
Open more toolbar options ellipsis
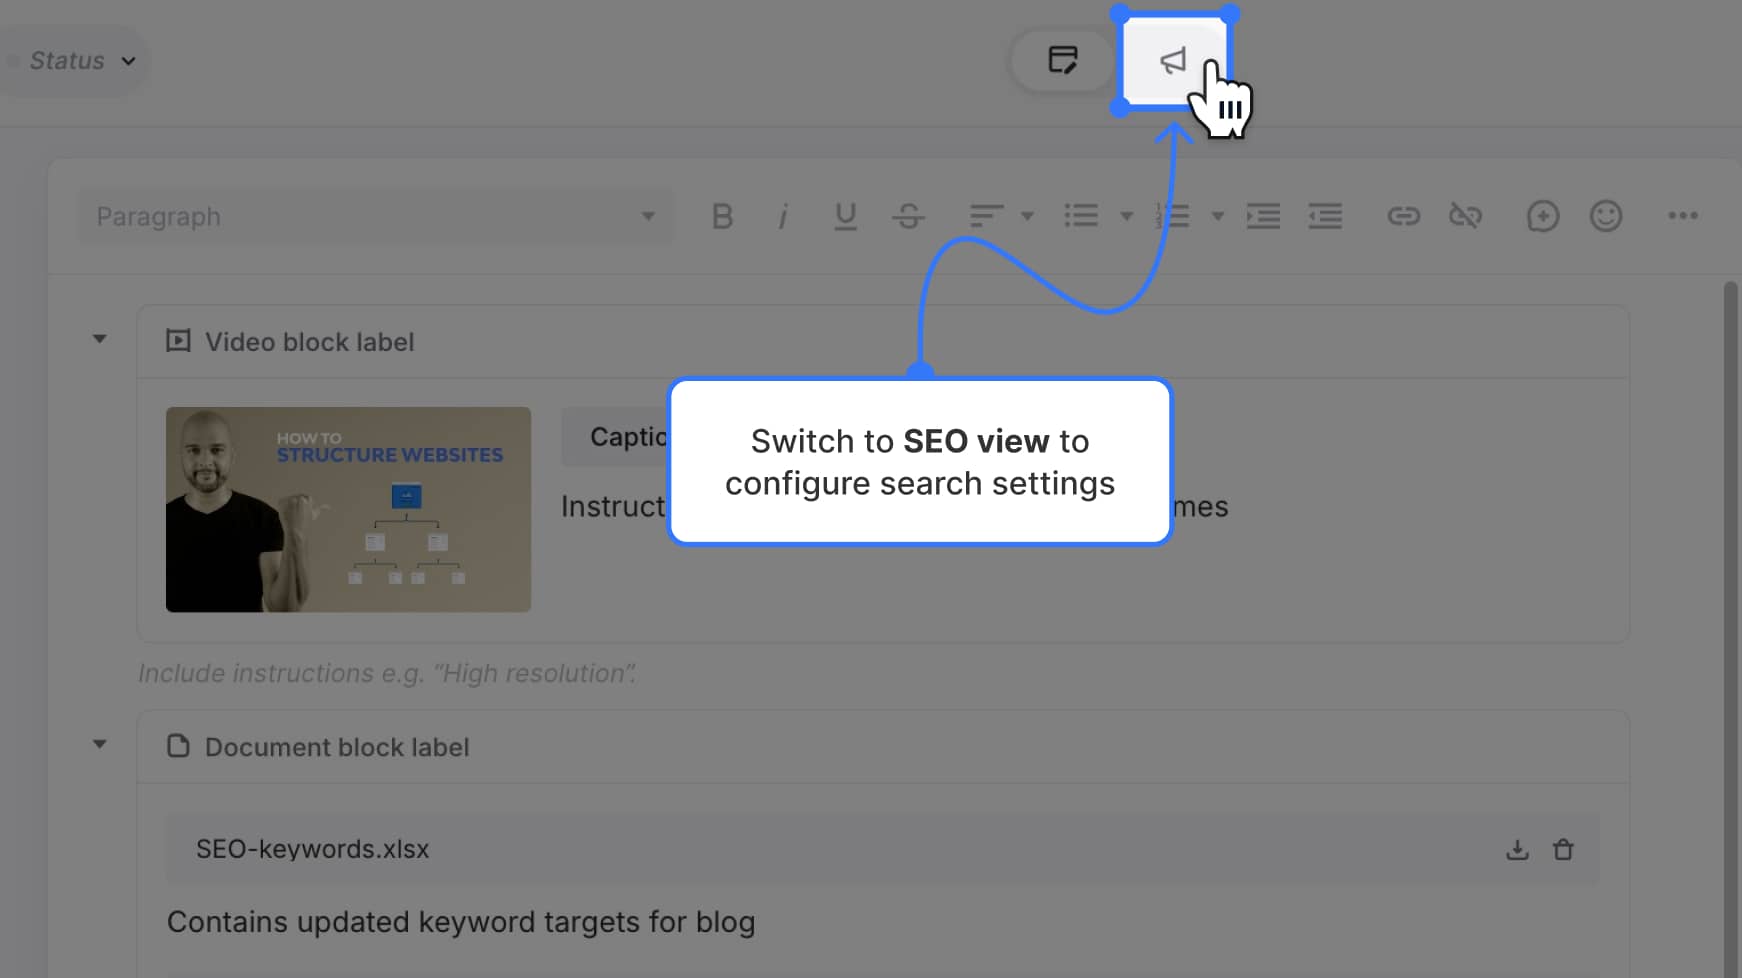(1683, 216)
